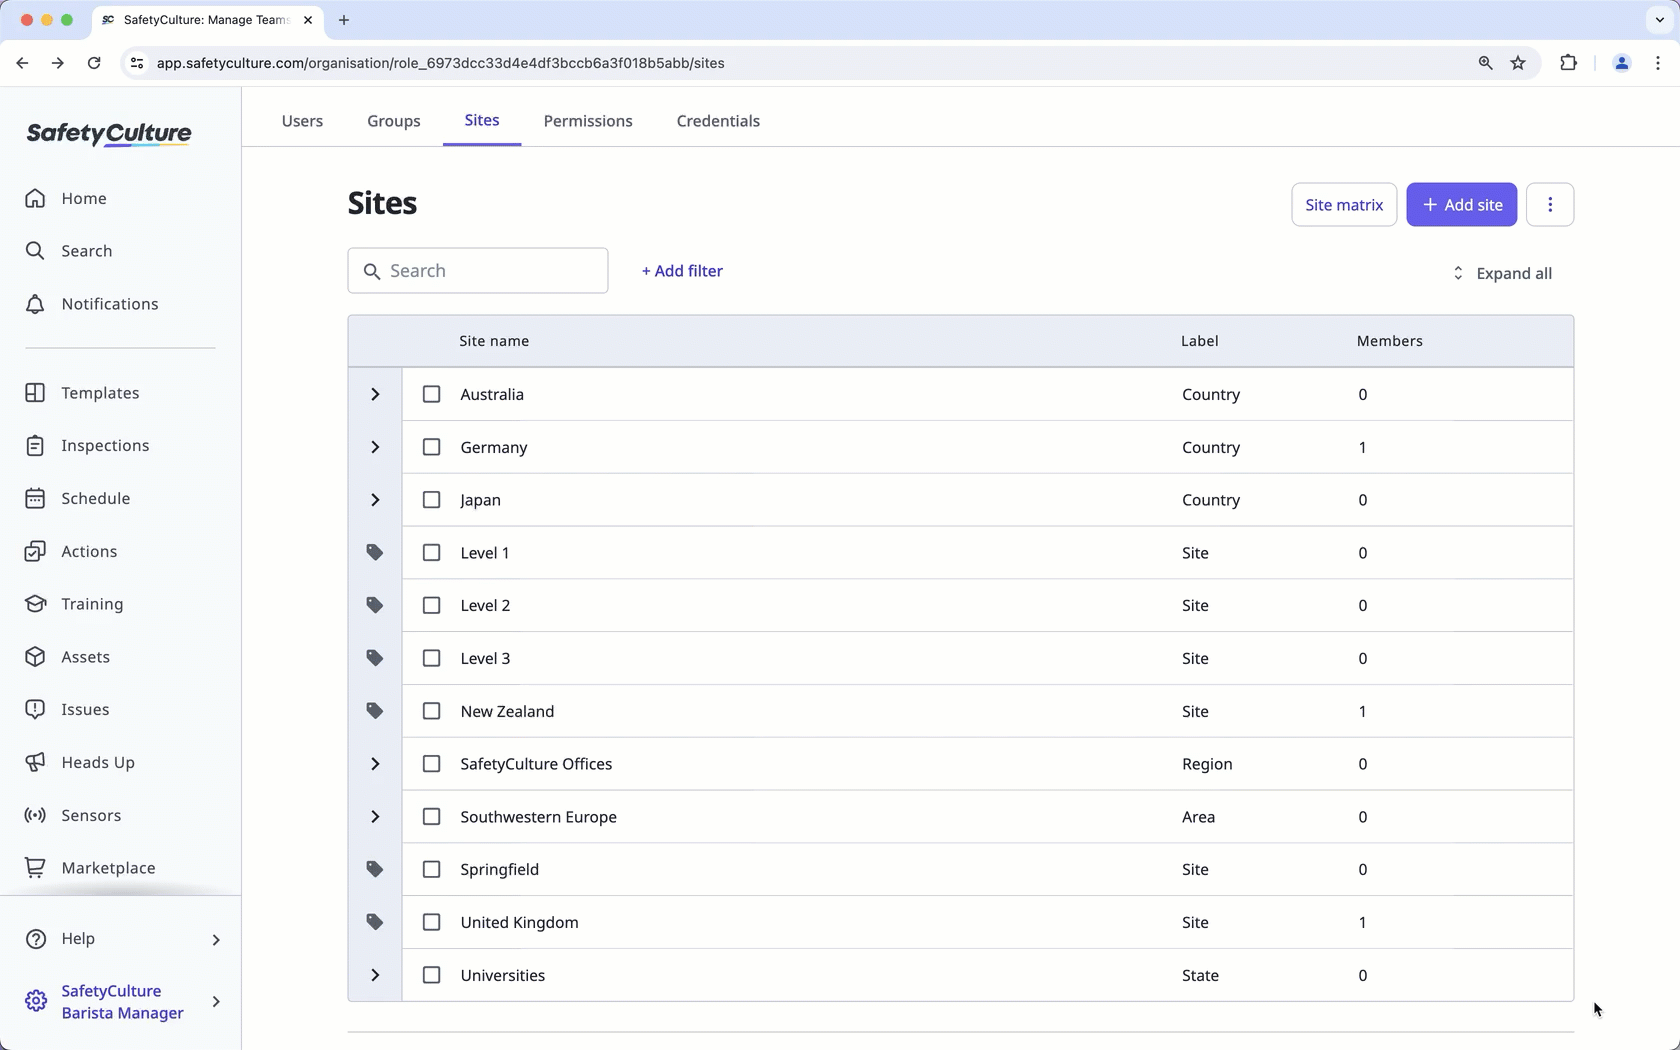Image resolution: width=1680 pixels, height=1050 pixels.
Task: Open Inspections clipboard icon
Action: point(35,446)
